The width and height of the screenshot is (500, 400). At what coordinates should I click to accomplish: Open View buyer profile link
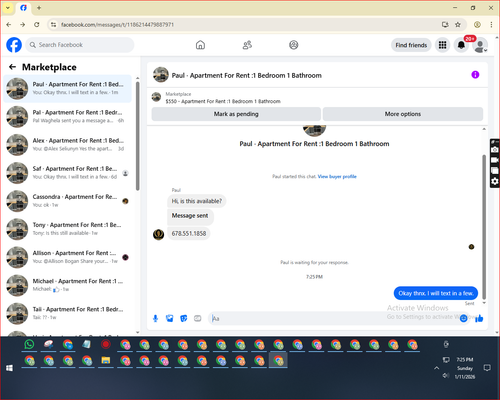(x=337, y=177)
